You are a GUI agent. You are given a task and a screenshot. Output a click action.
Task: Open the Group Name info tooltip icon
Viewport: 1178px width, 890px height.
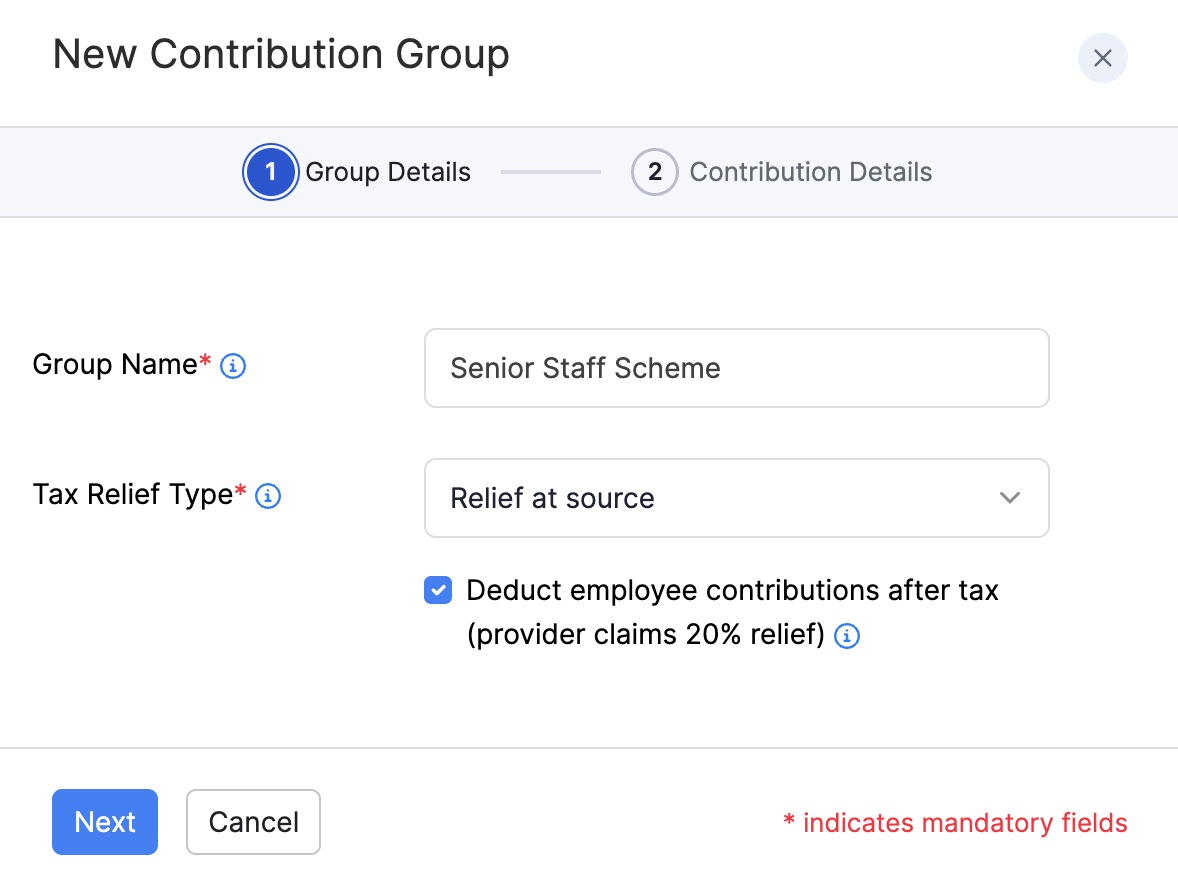[x=233, y=366]
